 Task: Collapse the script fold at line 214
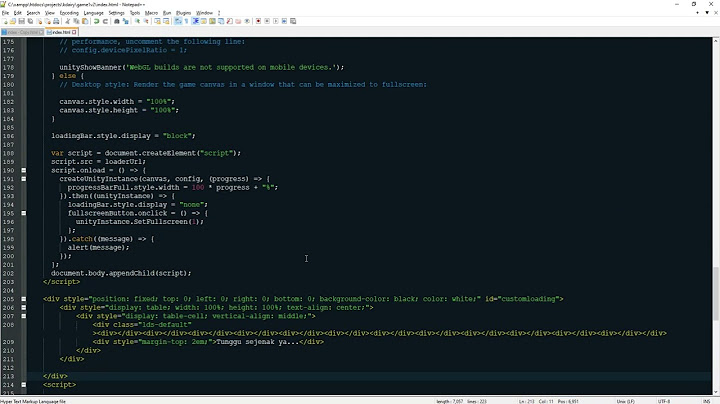[x=23, y=385]
